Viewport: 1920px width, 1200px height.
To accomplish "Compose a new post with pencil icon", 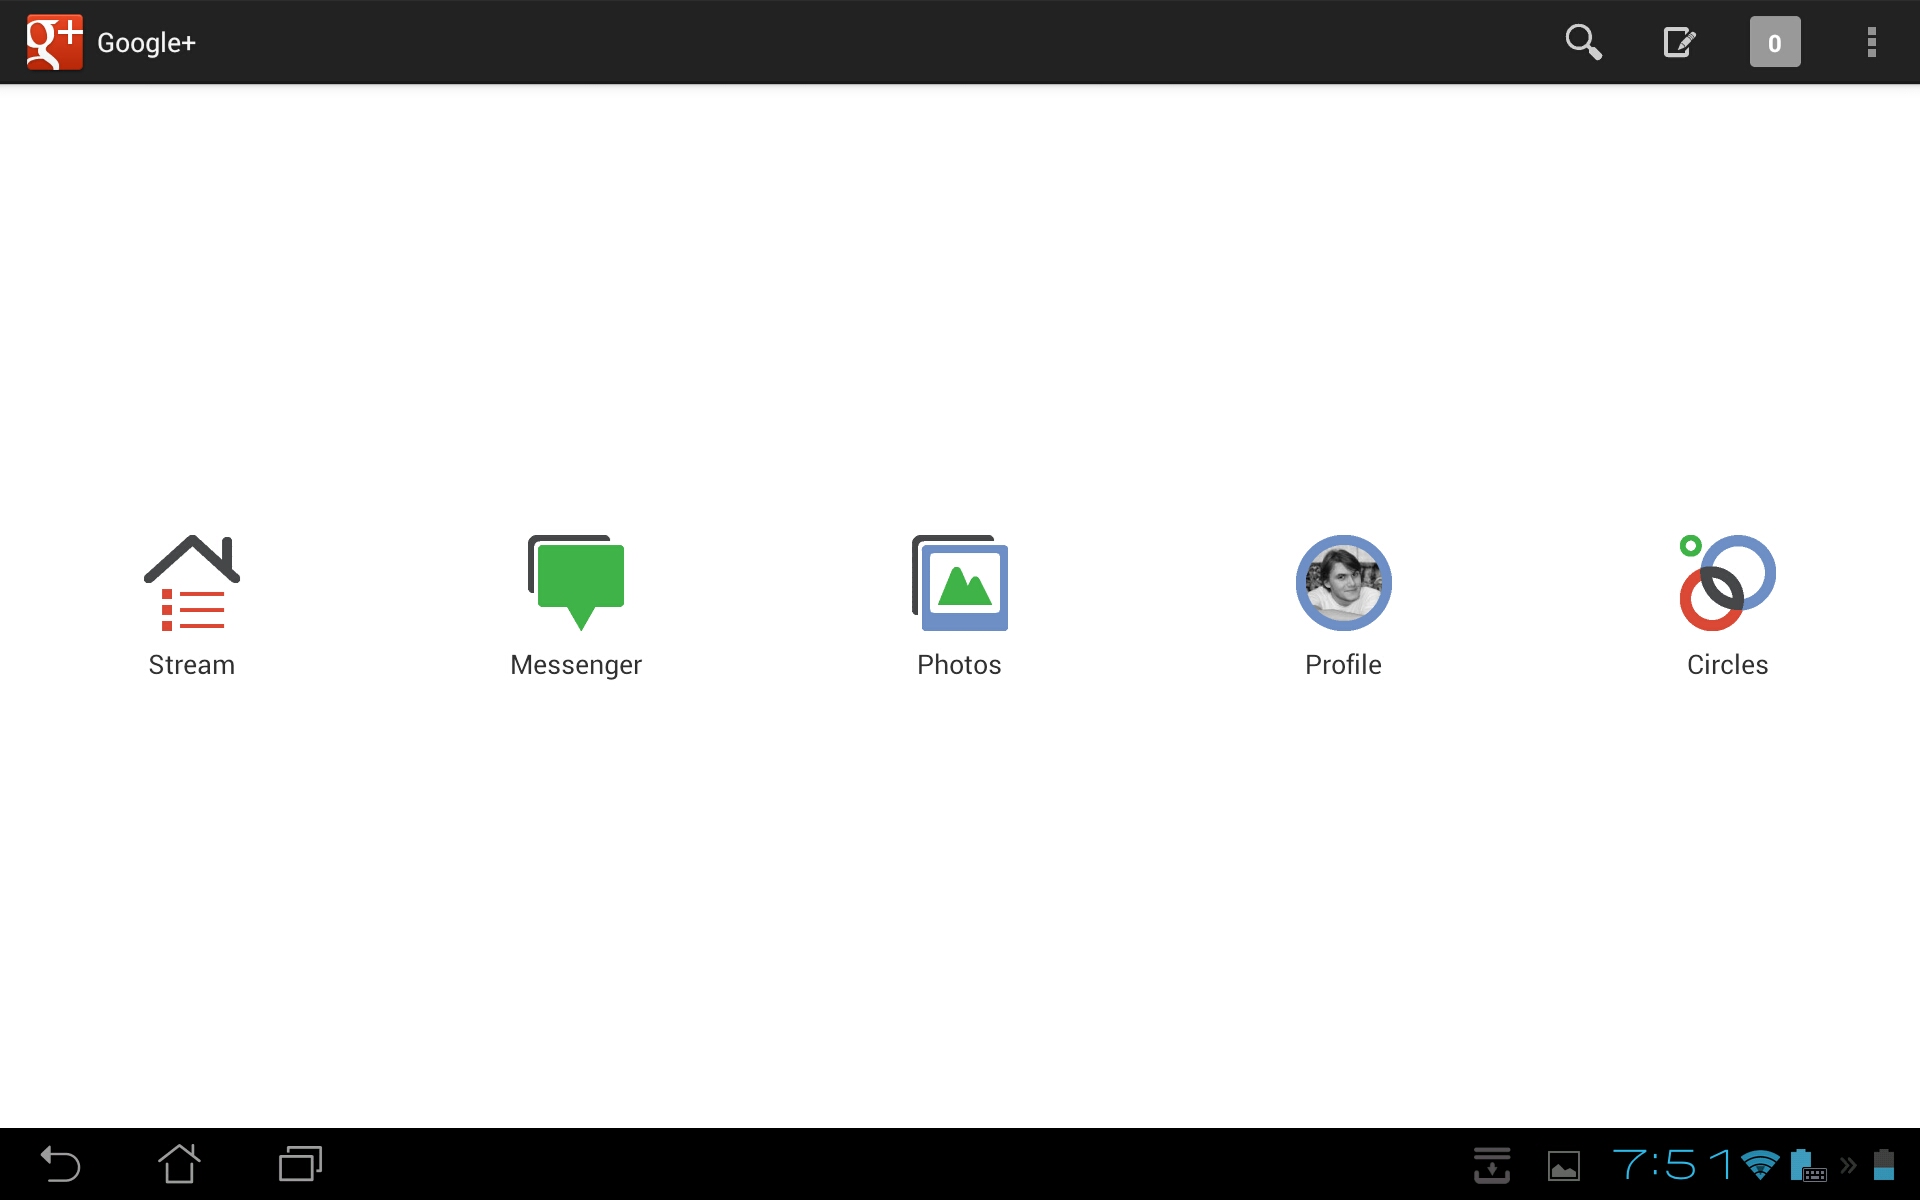I will coord(1679,42).
